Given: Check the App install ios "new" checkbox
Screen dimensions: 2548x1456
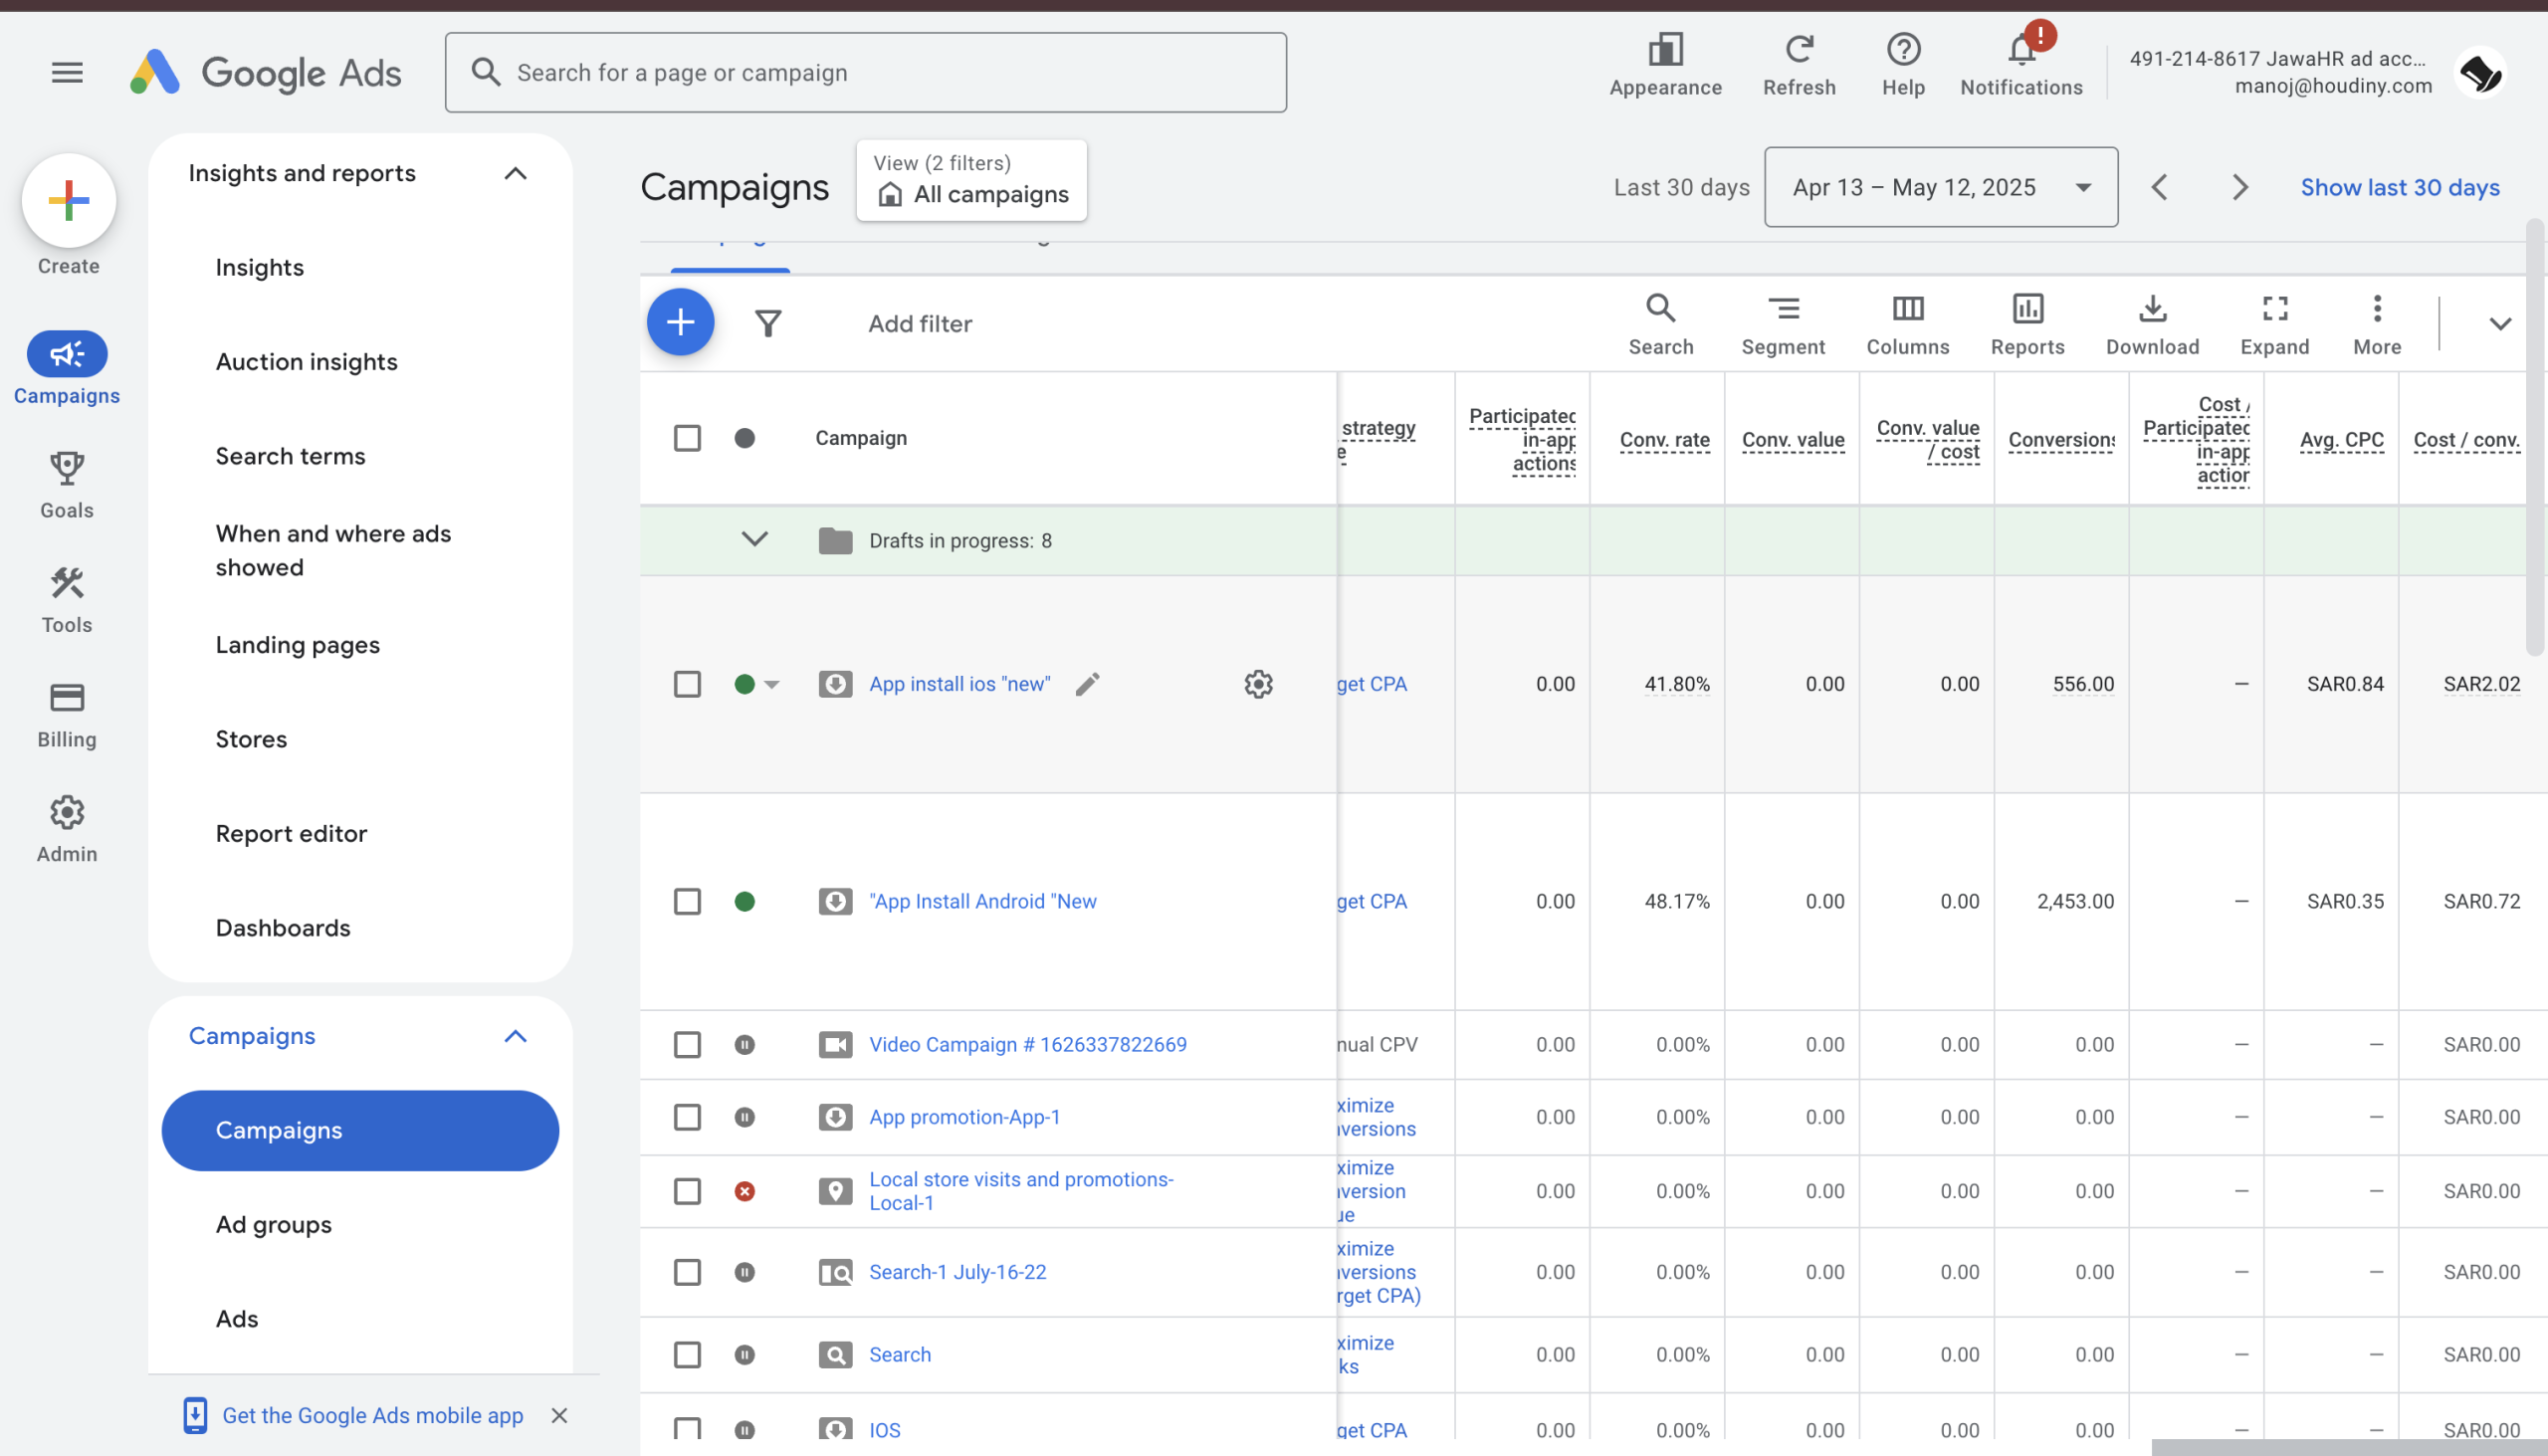Looking at the screenshot, I should (x=687, y=684).
